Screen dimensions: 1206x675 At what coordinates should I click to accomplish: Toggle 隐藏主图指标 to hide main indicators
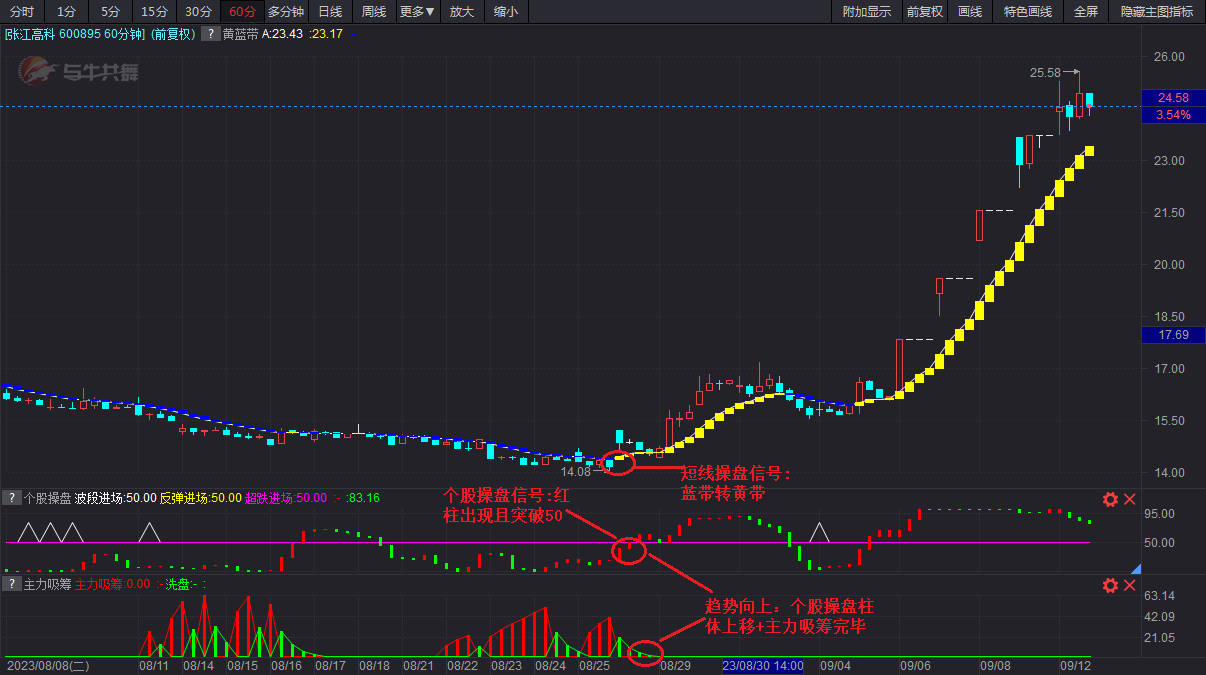(1157, 12)
